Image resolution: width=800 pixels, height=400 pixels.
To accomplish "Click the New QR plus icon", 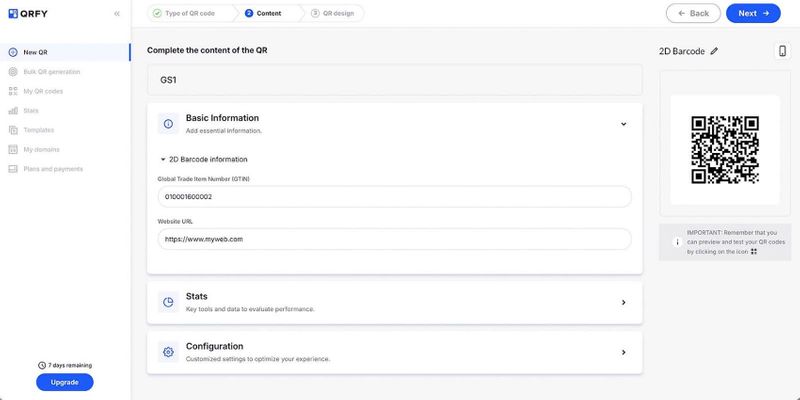I will (x=13, y=52).
